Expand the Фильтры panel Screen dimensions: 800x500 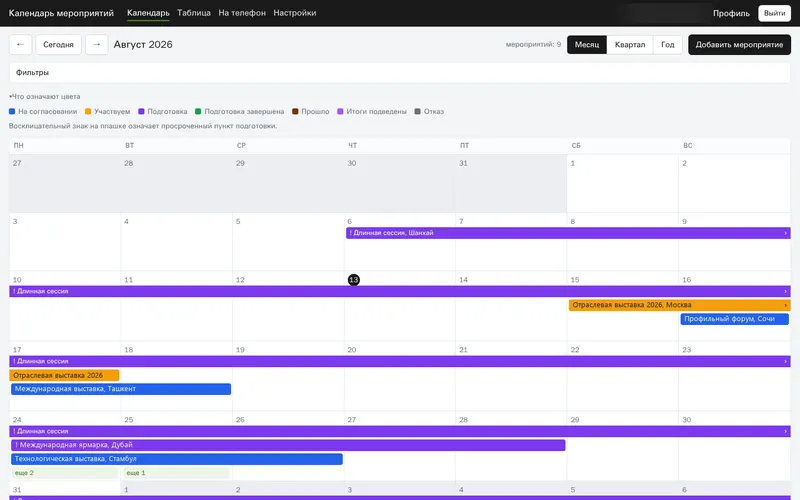pyautogui.click(x=399, y=72)
